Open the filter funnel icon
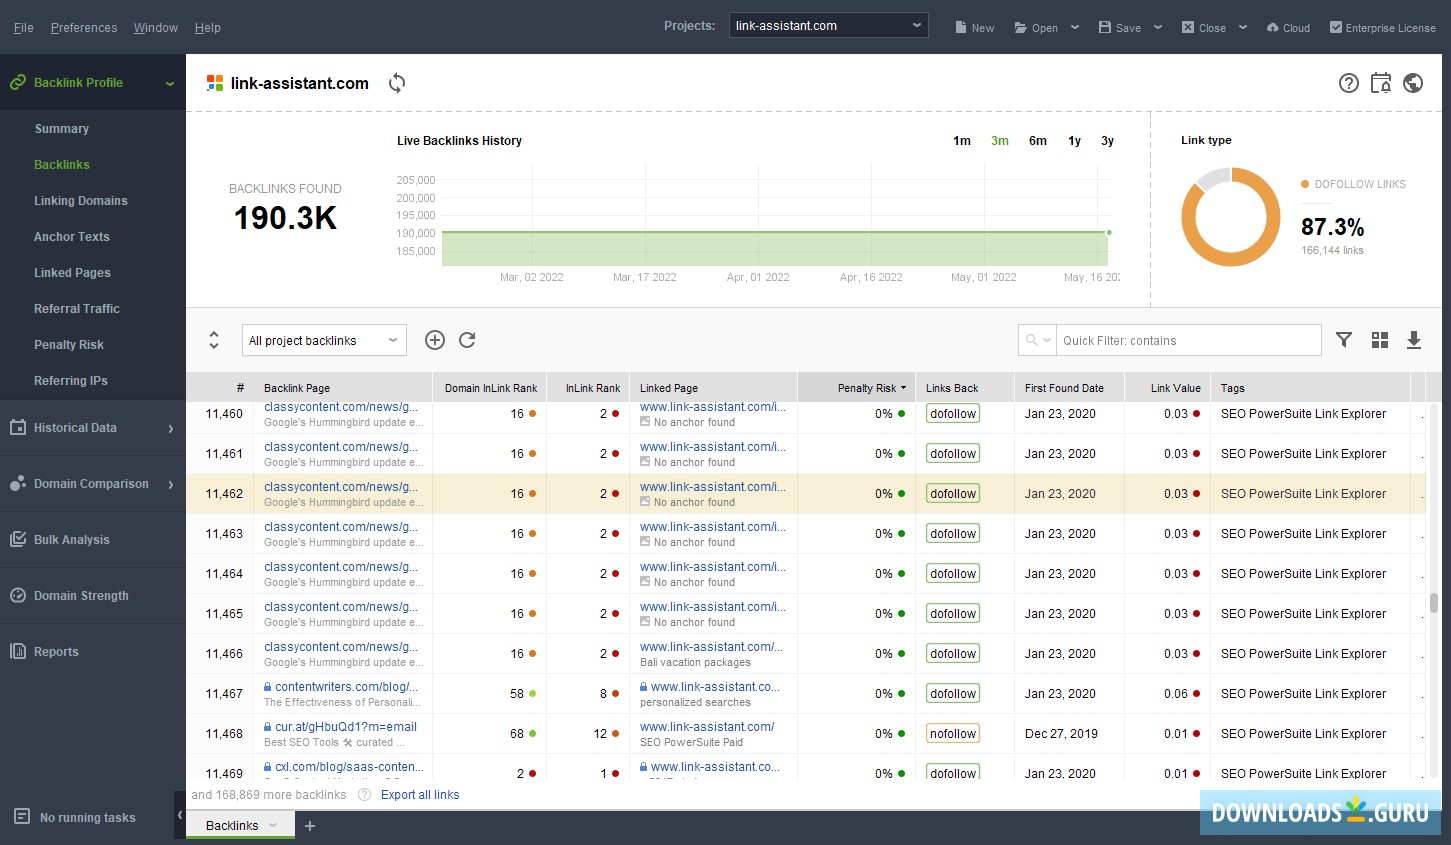Image resolution: width=1451 pixels, height=845 pixels. click(x=1344, y=340)
